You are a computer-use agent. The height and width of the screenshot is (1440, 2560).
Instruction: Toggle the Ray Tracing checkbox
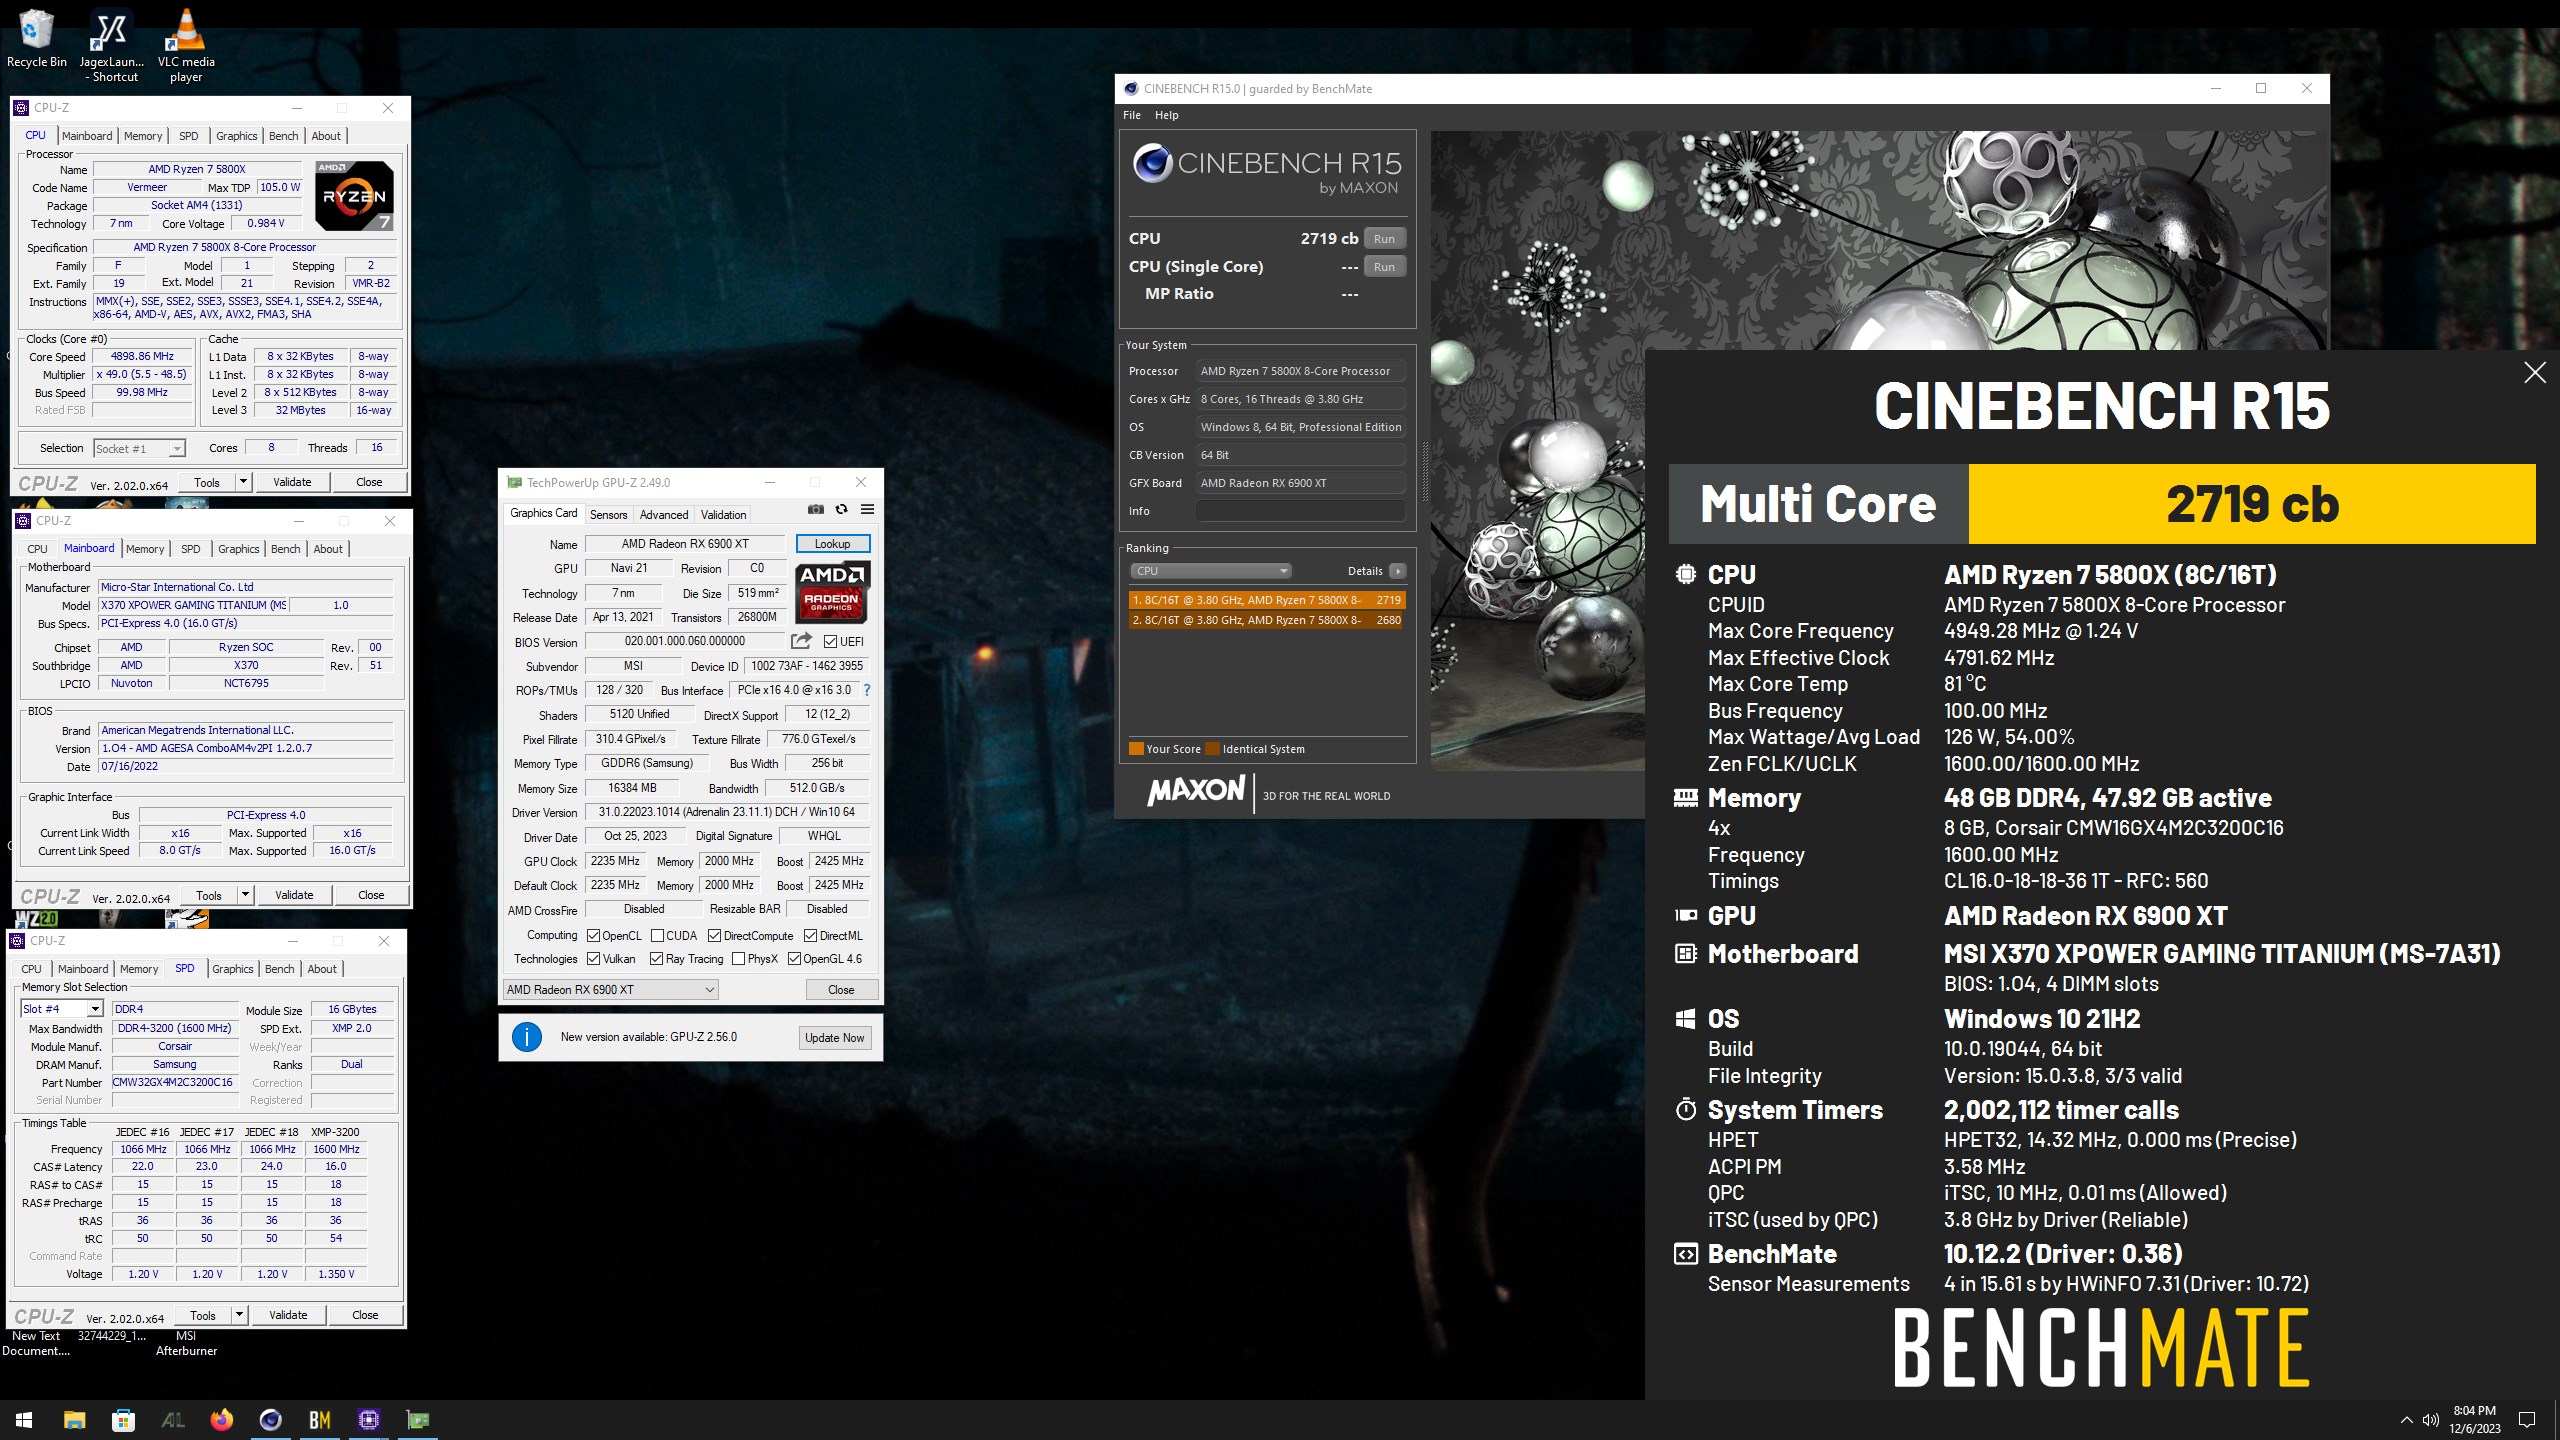coord(656,959)
